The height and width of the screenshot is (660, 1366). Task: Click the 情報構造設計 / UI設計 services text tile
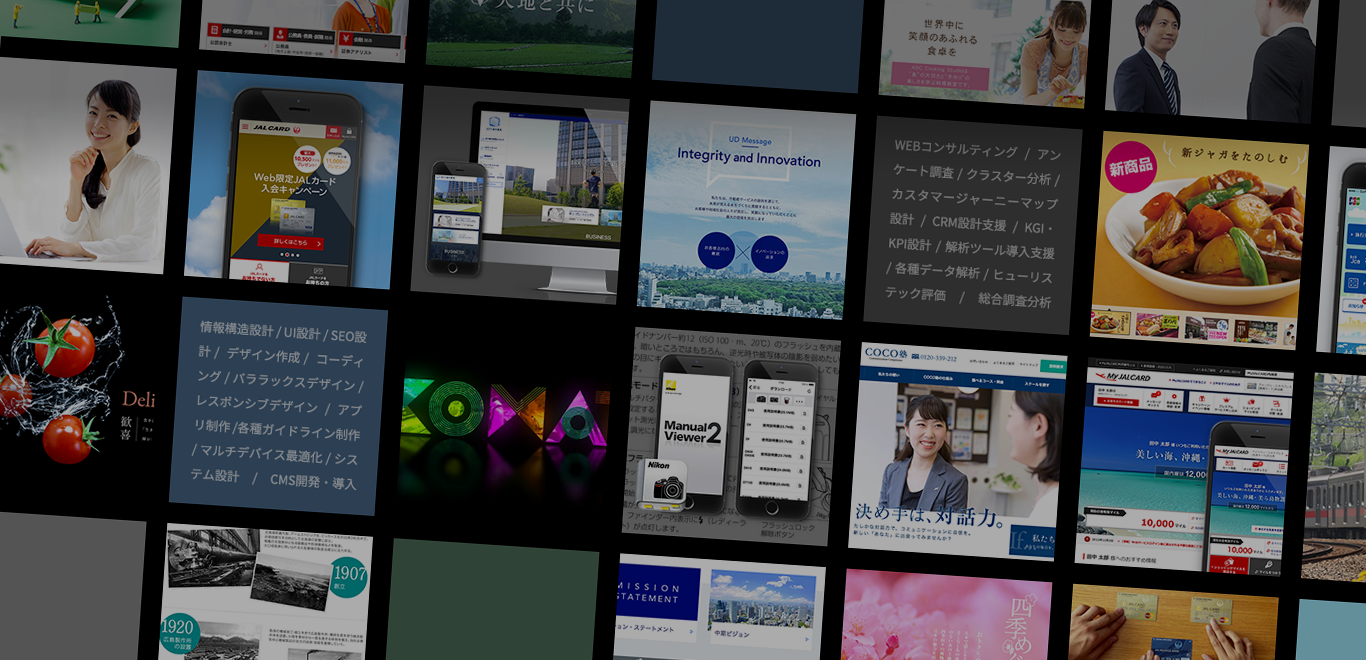coord(278,406)
